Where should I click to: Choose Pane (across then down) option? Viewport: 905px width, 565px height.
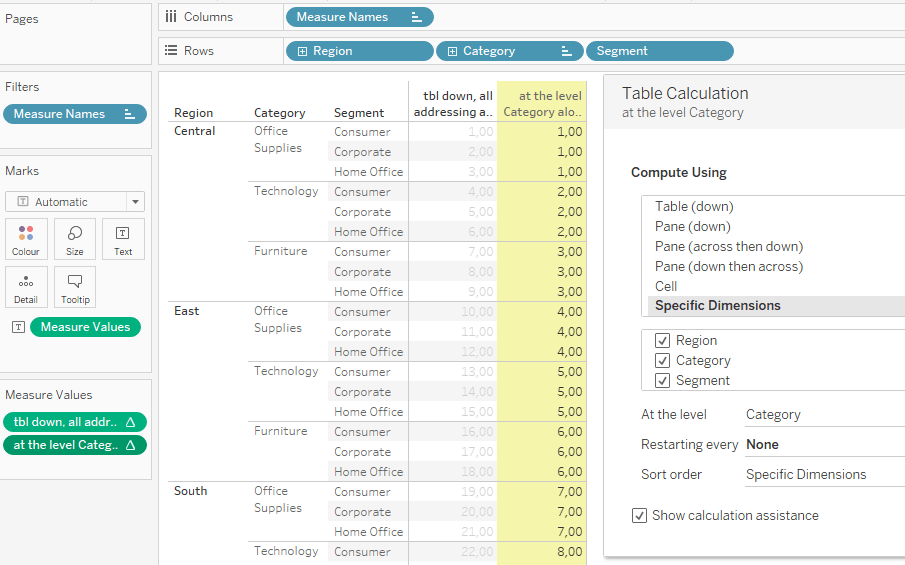point(728,247)
